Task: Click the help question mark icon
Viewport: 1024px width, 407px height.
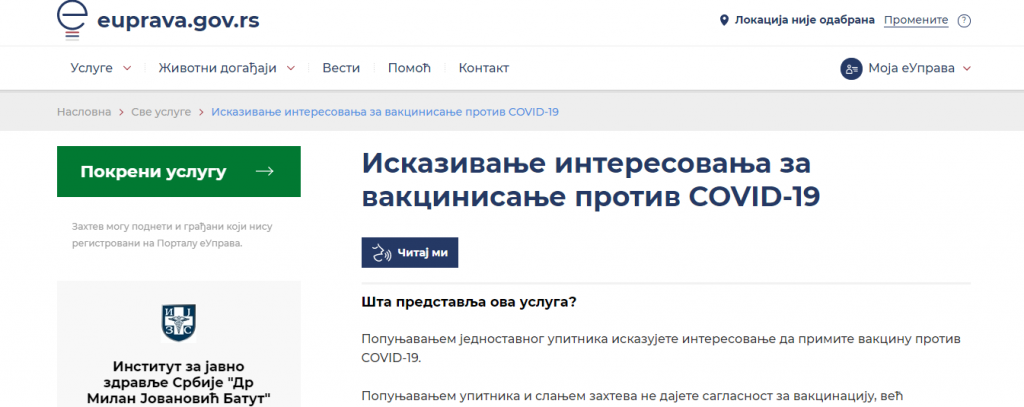Action: [x=964, y=20]
